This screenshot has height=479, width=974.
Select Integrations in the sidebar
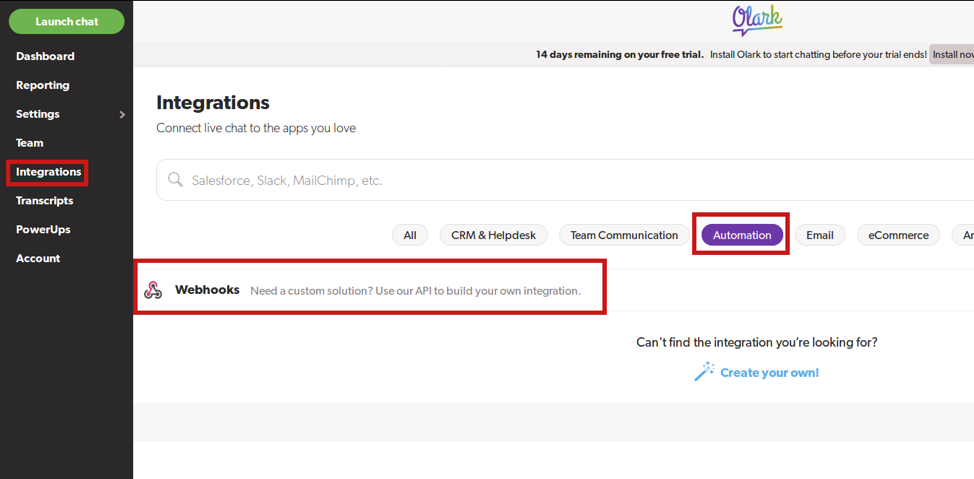(48, 171)
